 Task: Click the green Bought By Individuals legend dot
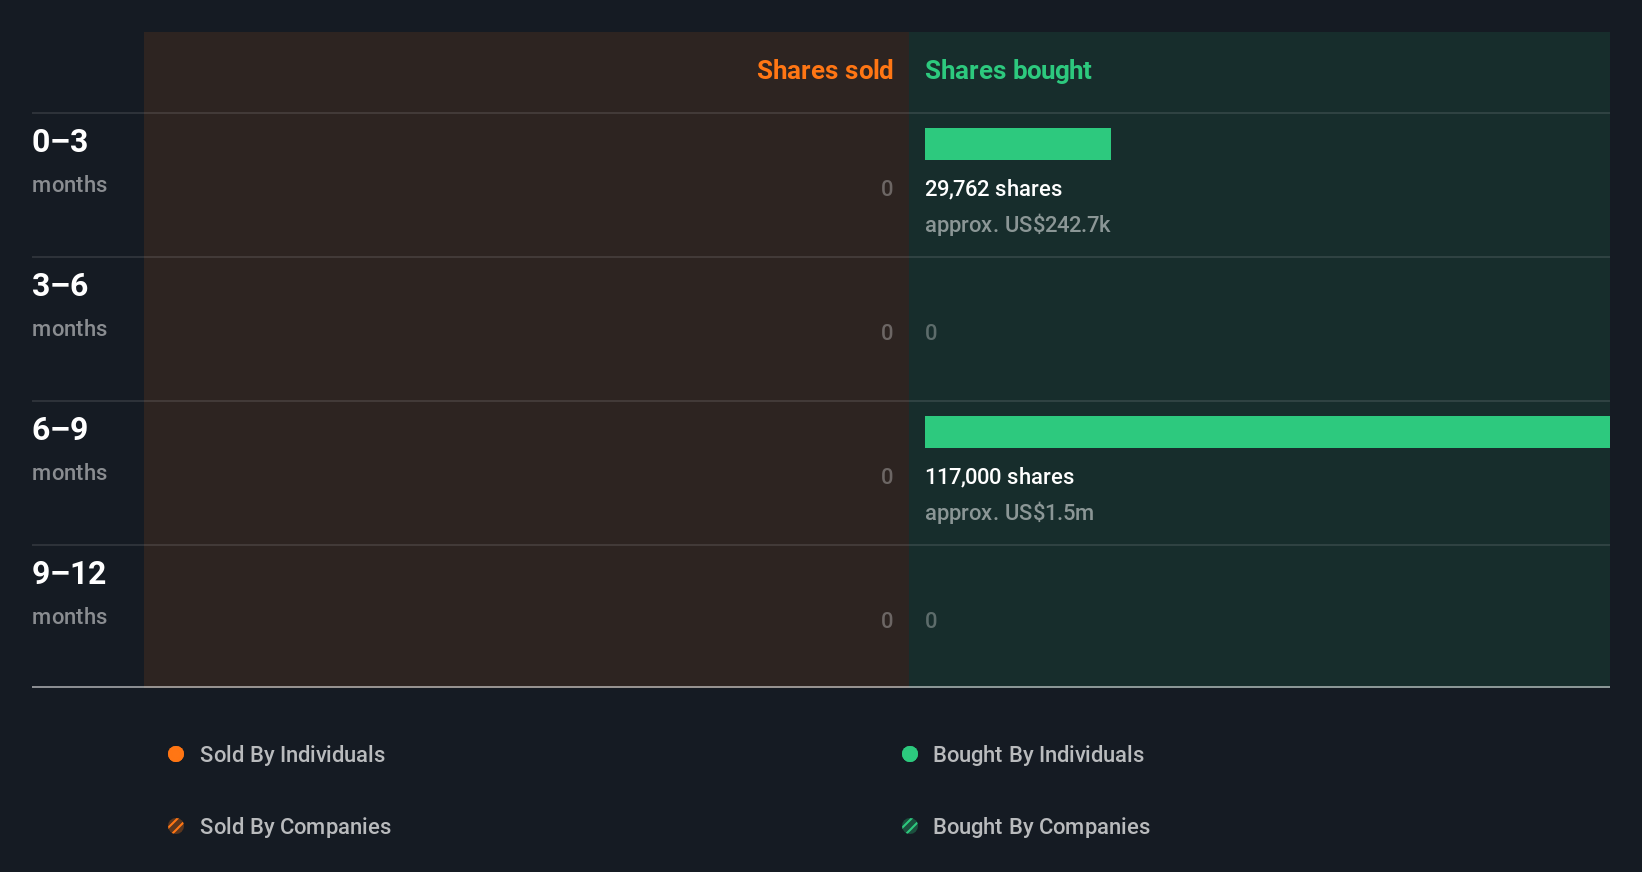910,754
